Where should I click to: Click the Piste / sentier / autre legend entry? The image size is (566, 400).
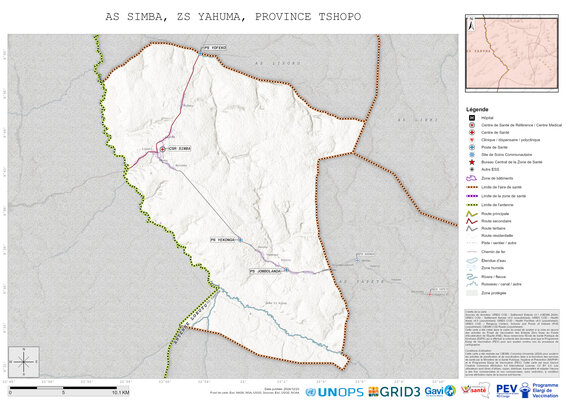tap(492, 243)
